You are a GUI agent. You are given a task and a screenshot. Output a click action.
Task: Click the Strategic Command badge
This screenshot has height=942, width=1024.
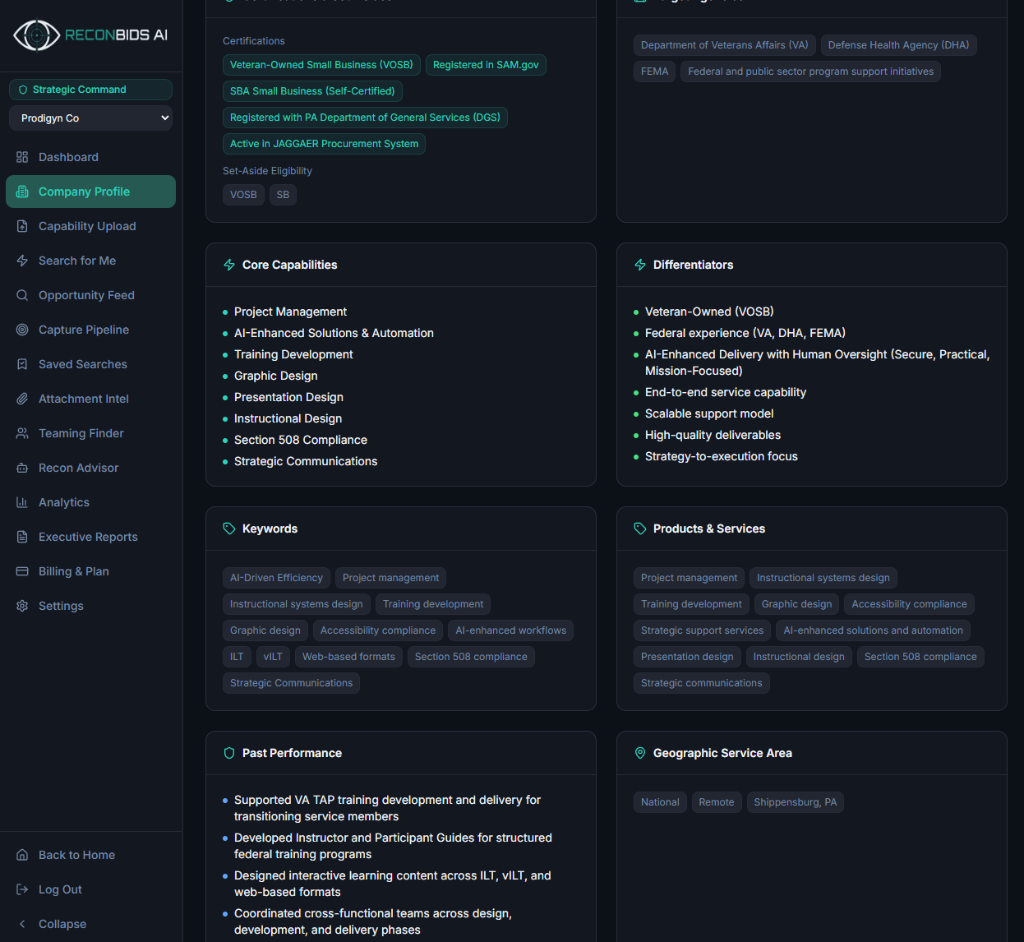tap(91, 89)
